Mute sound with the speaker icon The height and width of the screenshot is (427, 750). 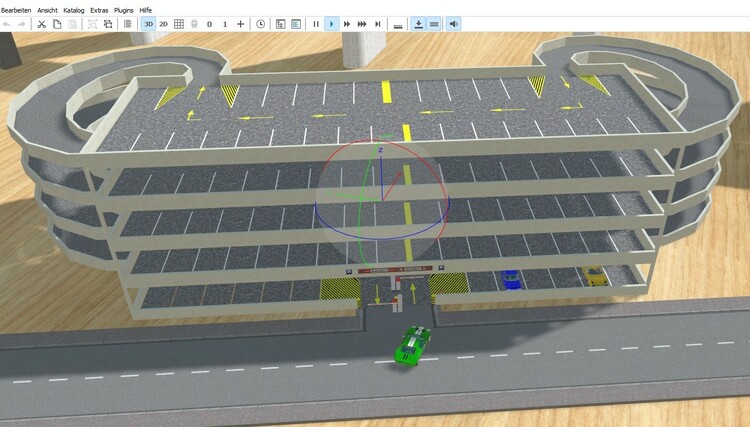coord(453,24)
